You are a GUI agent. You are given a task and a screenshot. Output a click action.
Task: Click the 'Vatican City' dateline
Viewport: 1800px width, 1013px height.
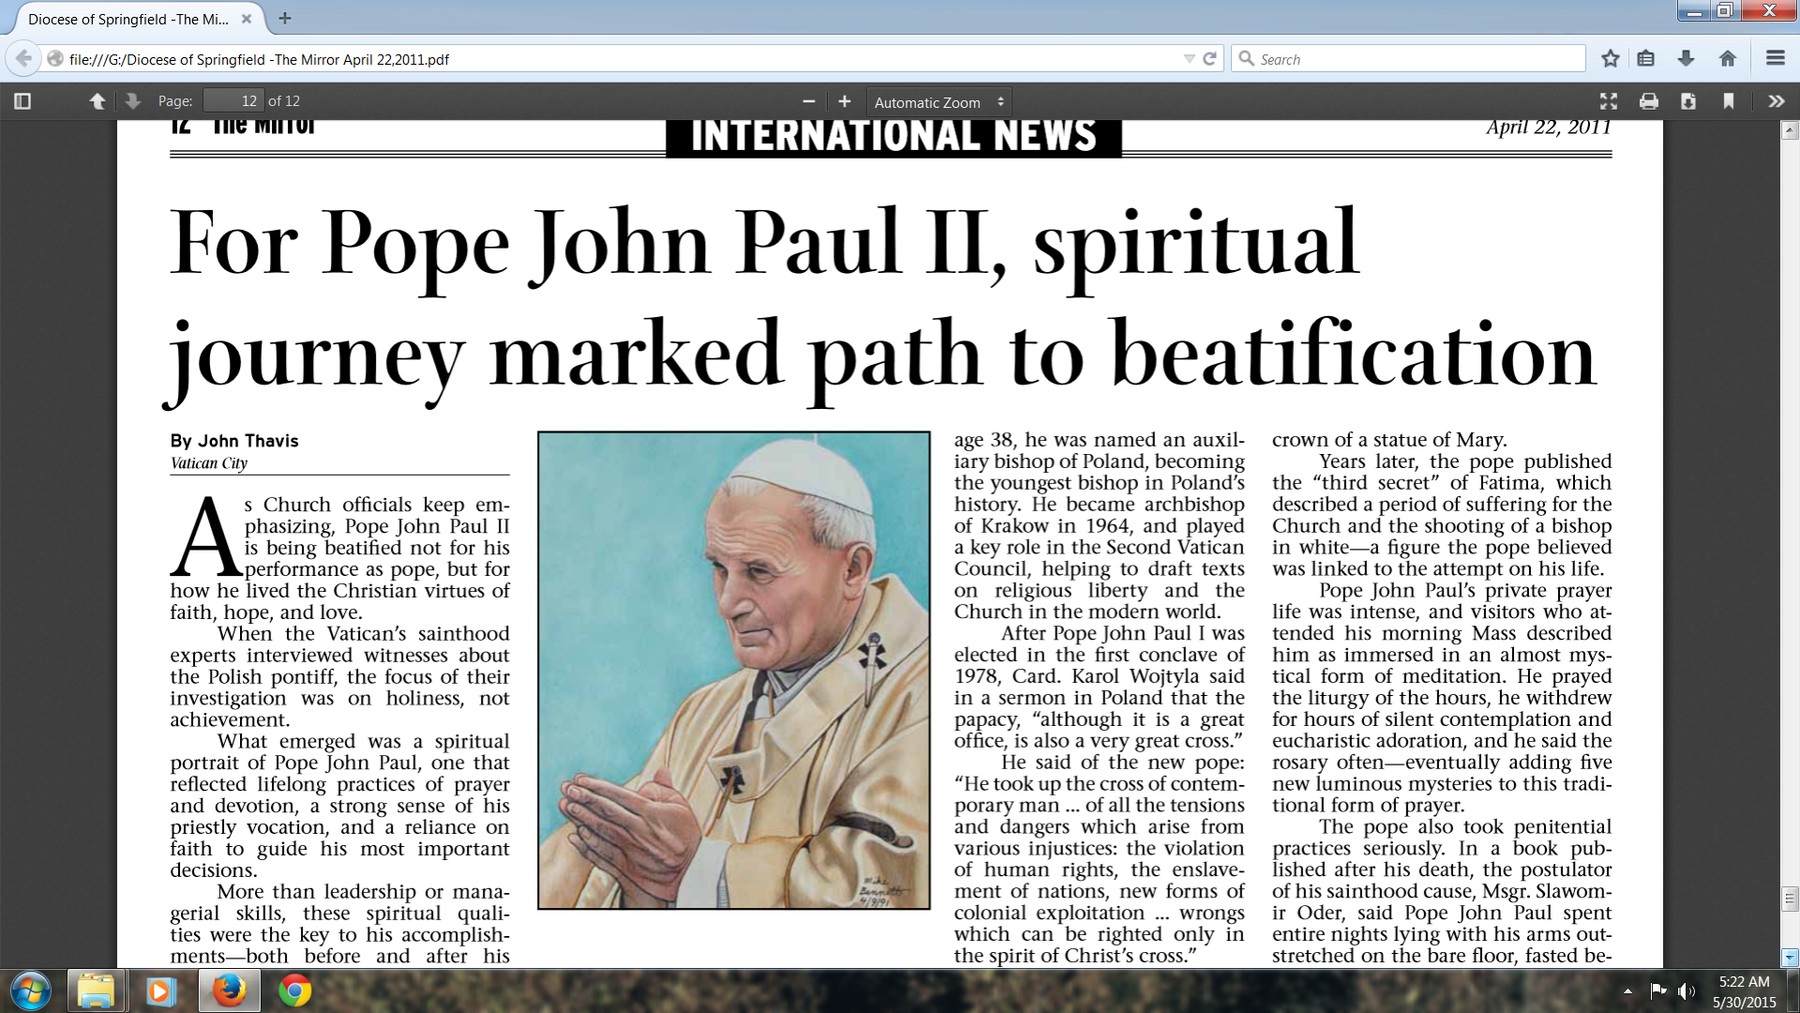click(x=208, y=463)
